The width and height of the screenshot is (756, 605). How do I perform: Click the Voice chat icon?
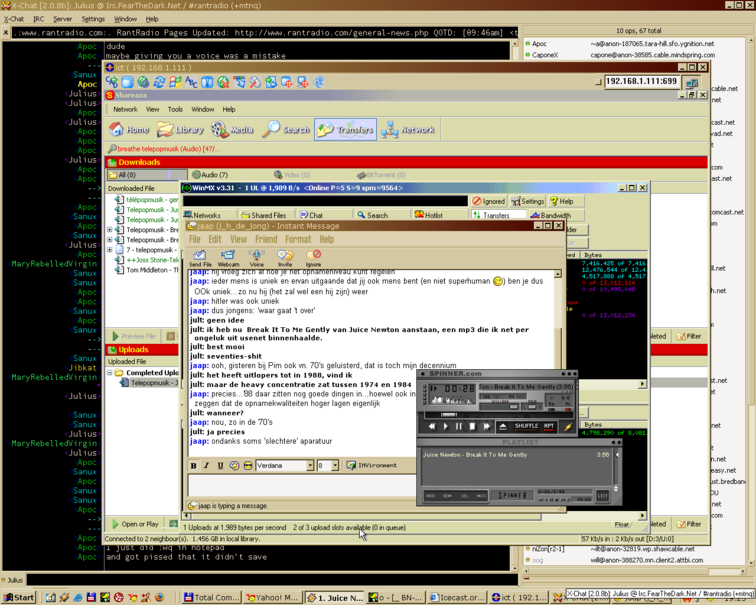pos(257,258)
